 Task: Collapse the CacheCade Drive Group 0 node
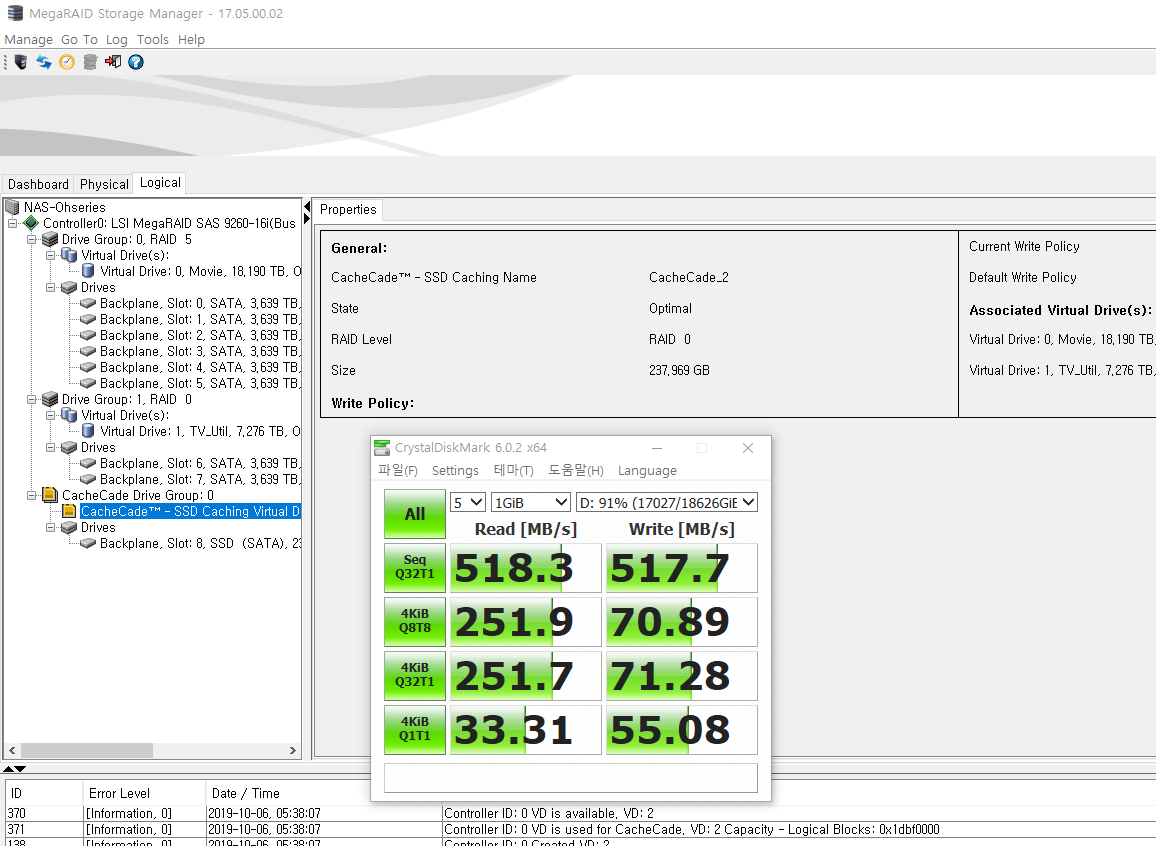[31, 495]
